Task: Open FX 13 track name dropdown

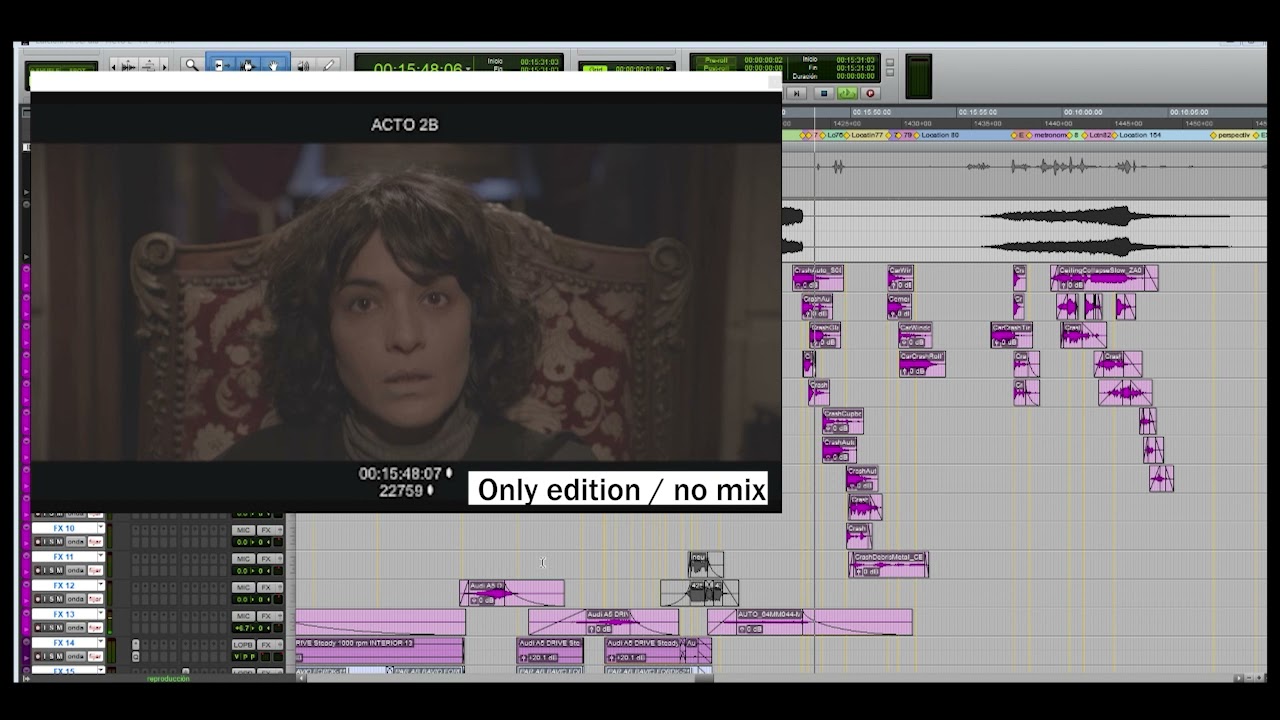Action: 101,614
